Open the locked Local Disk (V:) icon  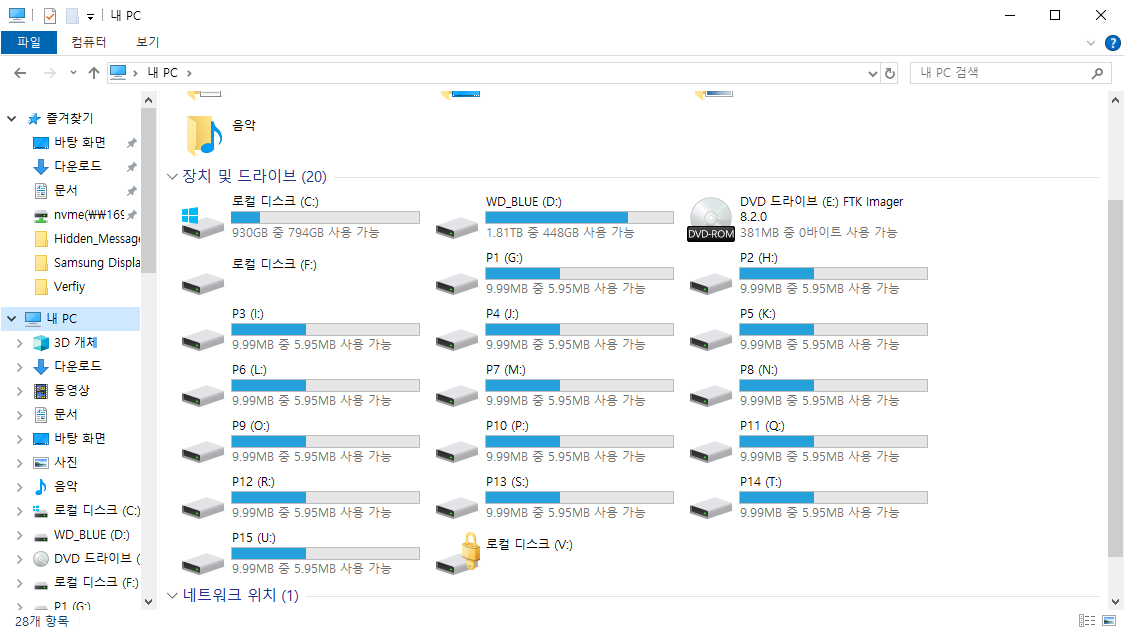tap(457, 553)
